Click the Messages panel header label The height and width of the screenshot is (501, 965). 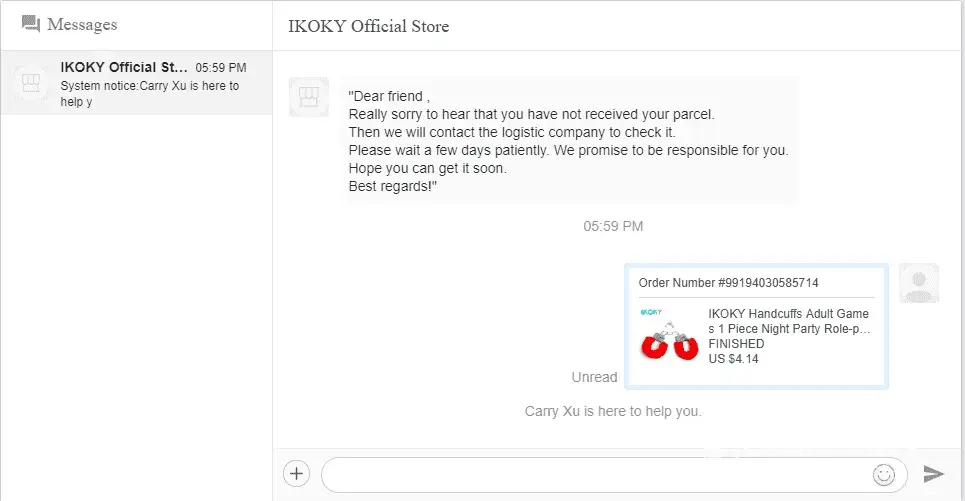click(x=82, y=24)
